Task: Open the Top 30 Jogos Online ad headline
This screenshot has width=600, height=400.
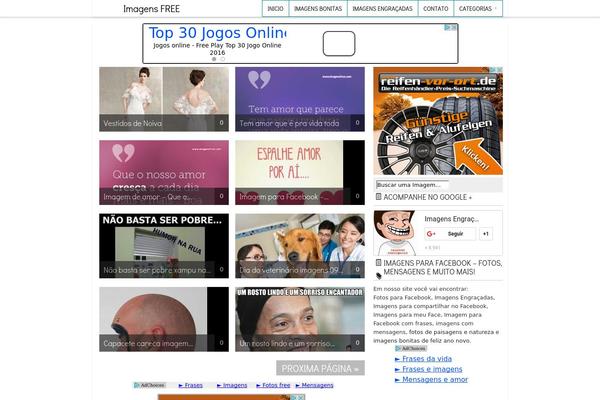Action: (x=217, y=33)
